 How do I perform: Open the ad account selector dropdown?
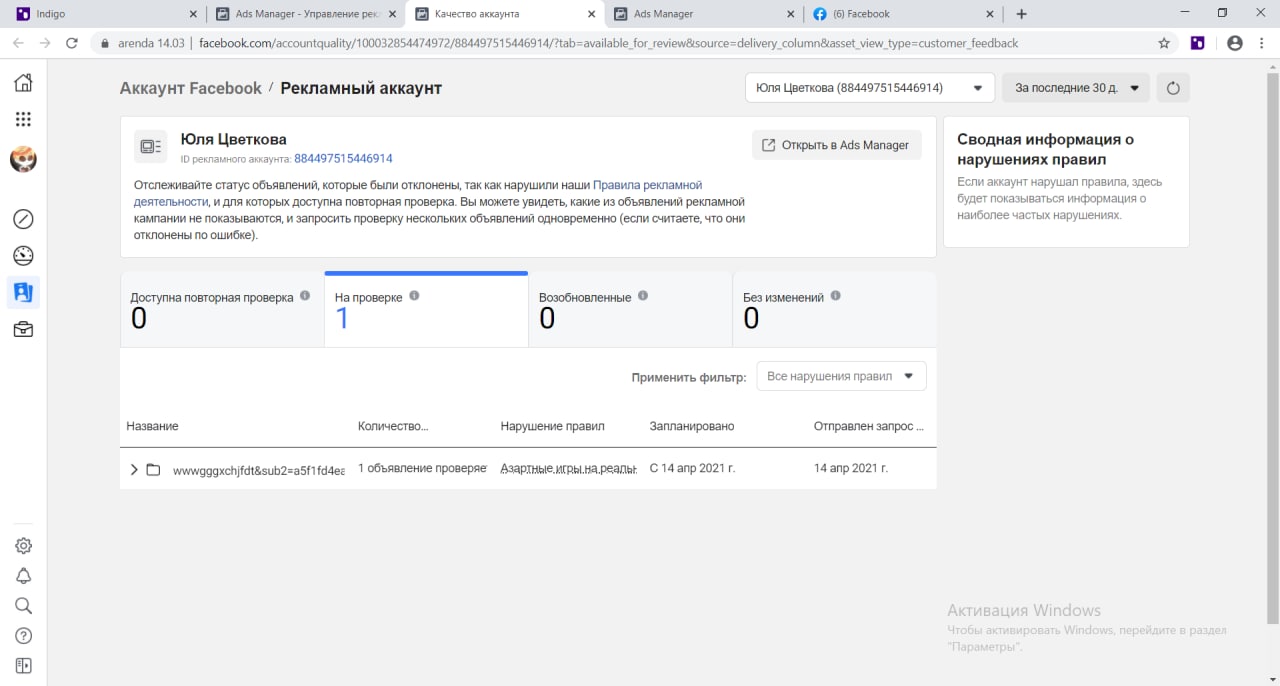click(870, 88)
